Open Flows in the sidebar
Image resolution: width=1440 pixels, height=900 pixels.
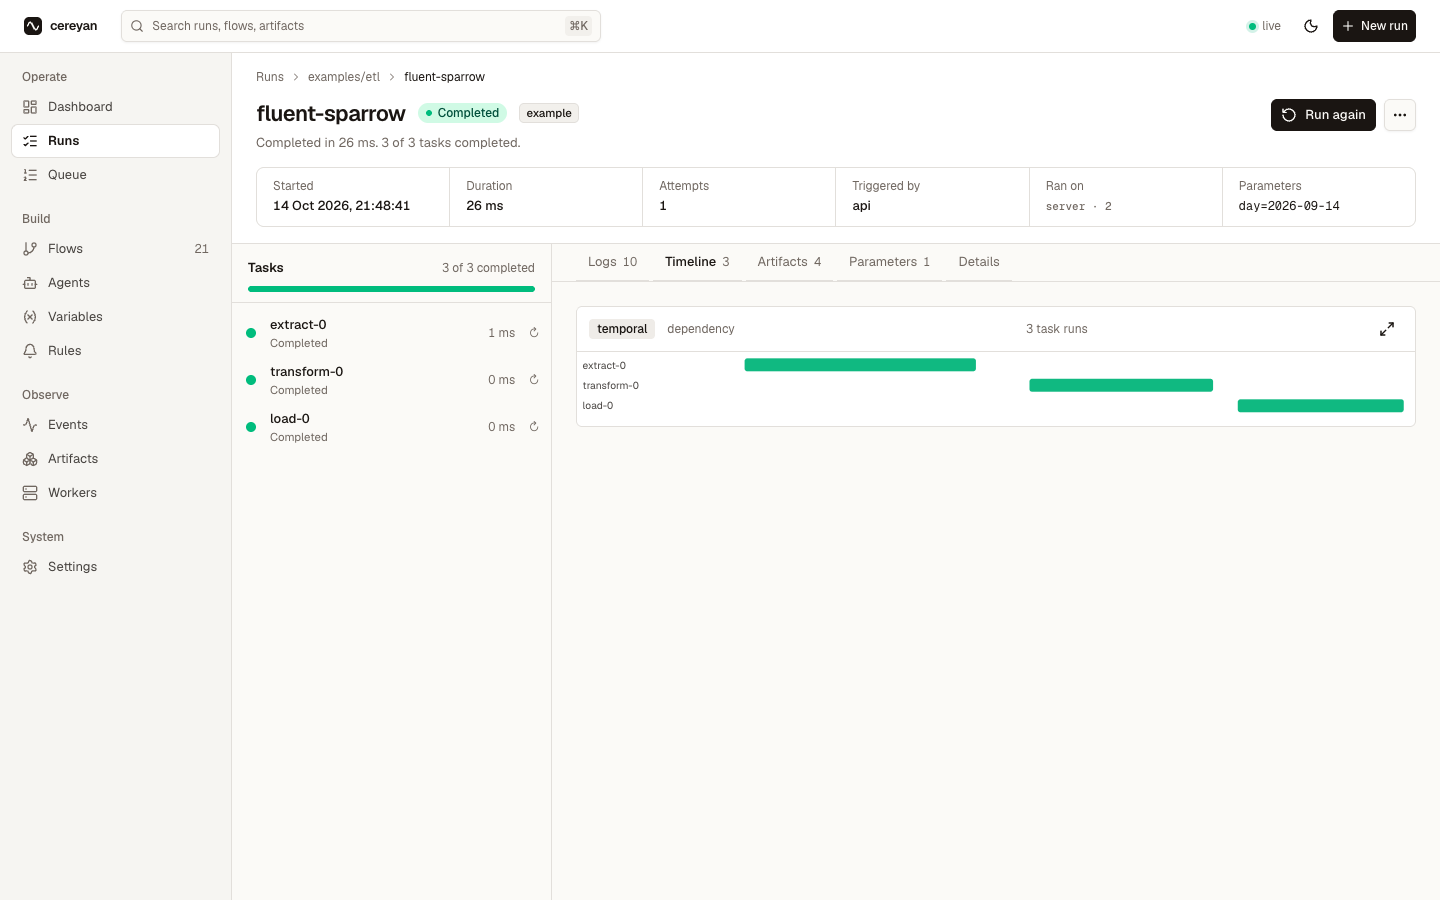[x=115, y=249]
